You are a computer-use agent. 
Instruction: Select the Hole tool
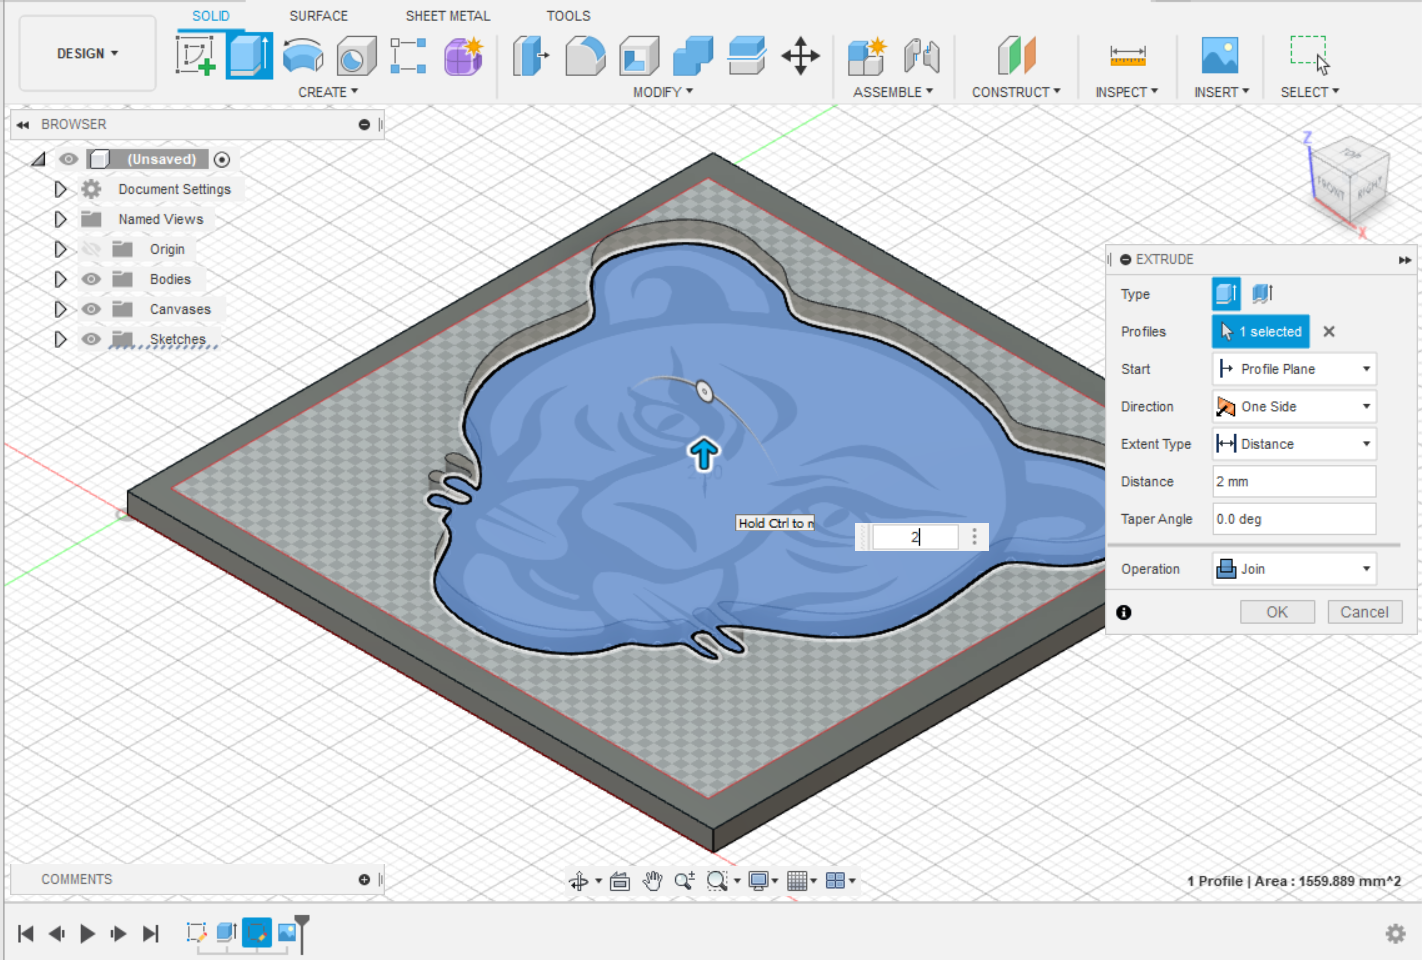356,55
